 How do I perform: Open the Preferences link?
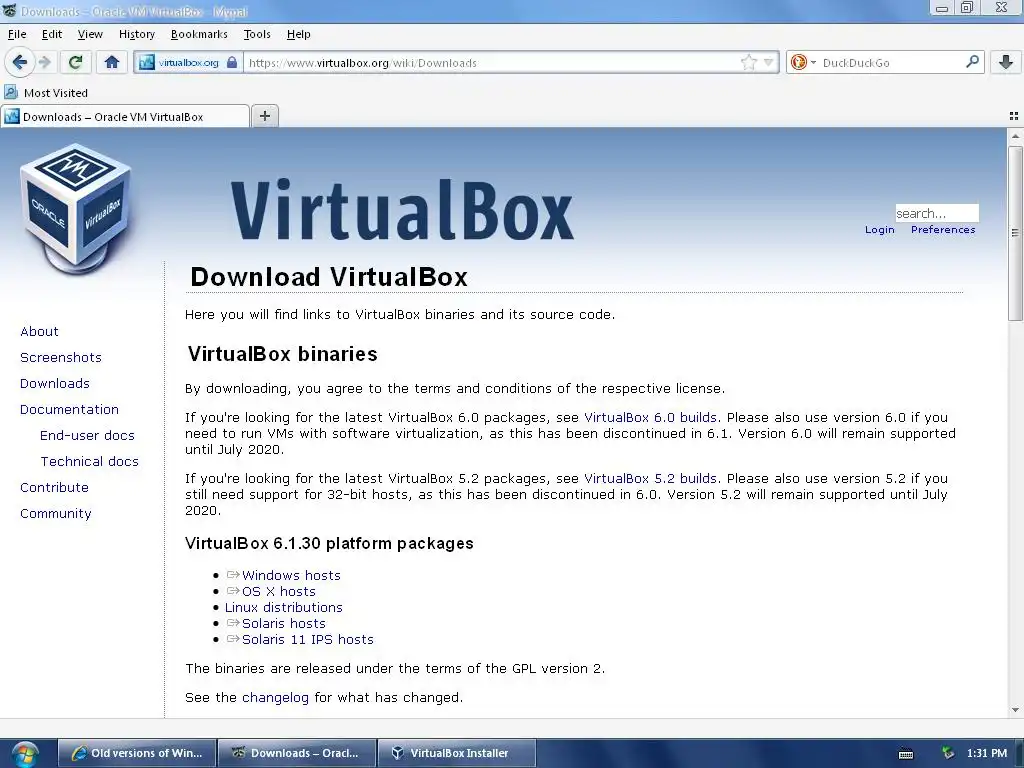coord(943,229)
